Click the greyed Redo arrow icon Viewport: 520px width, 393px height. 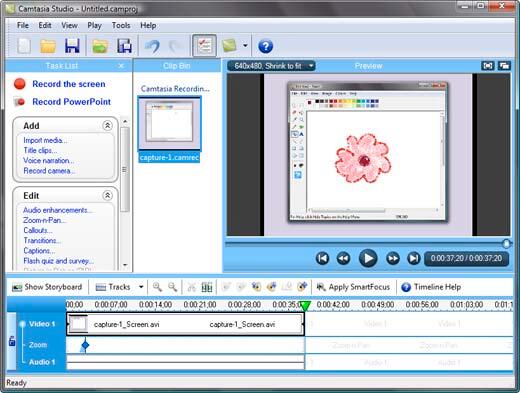(175, 46)
